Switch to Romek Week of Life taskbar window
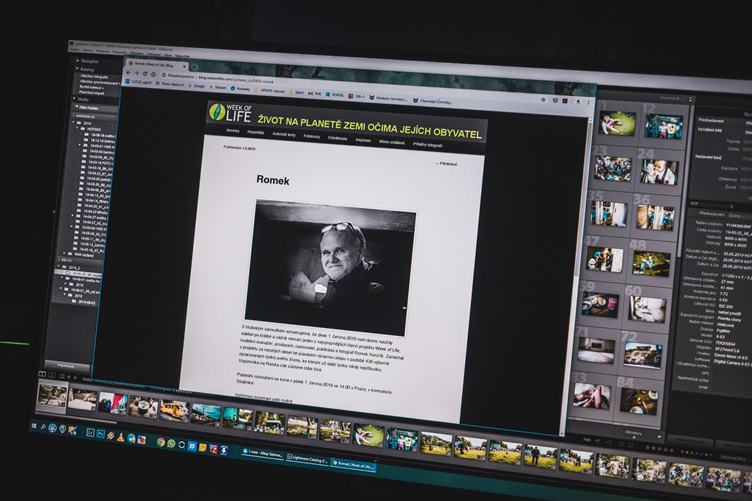 coord(353,466)
